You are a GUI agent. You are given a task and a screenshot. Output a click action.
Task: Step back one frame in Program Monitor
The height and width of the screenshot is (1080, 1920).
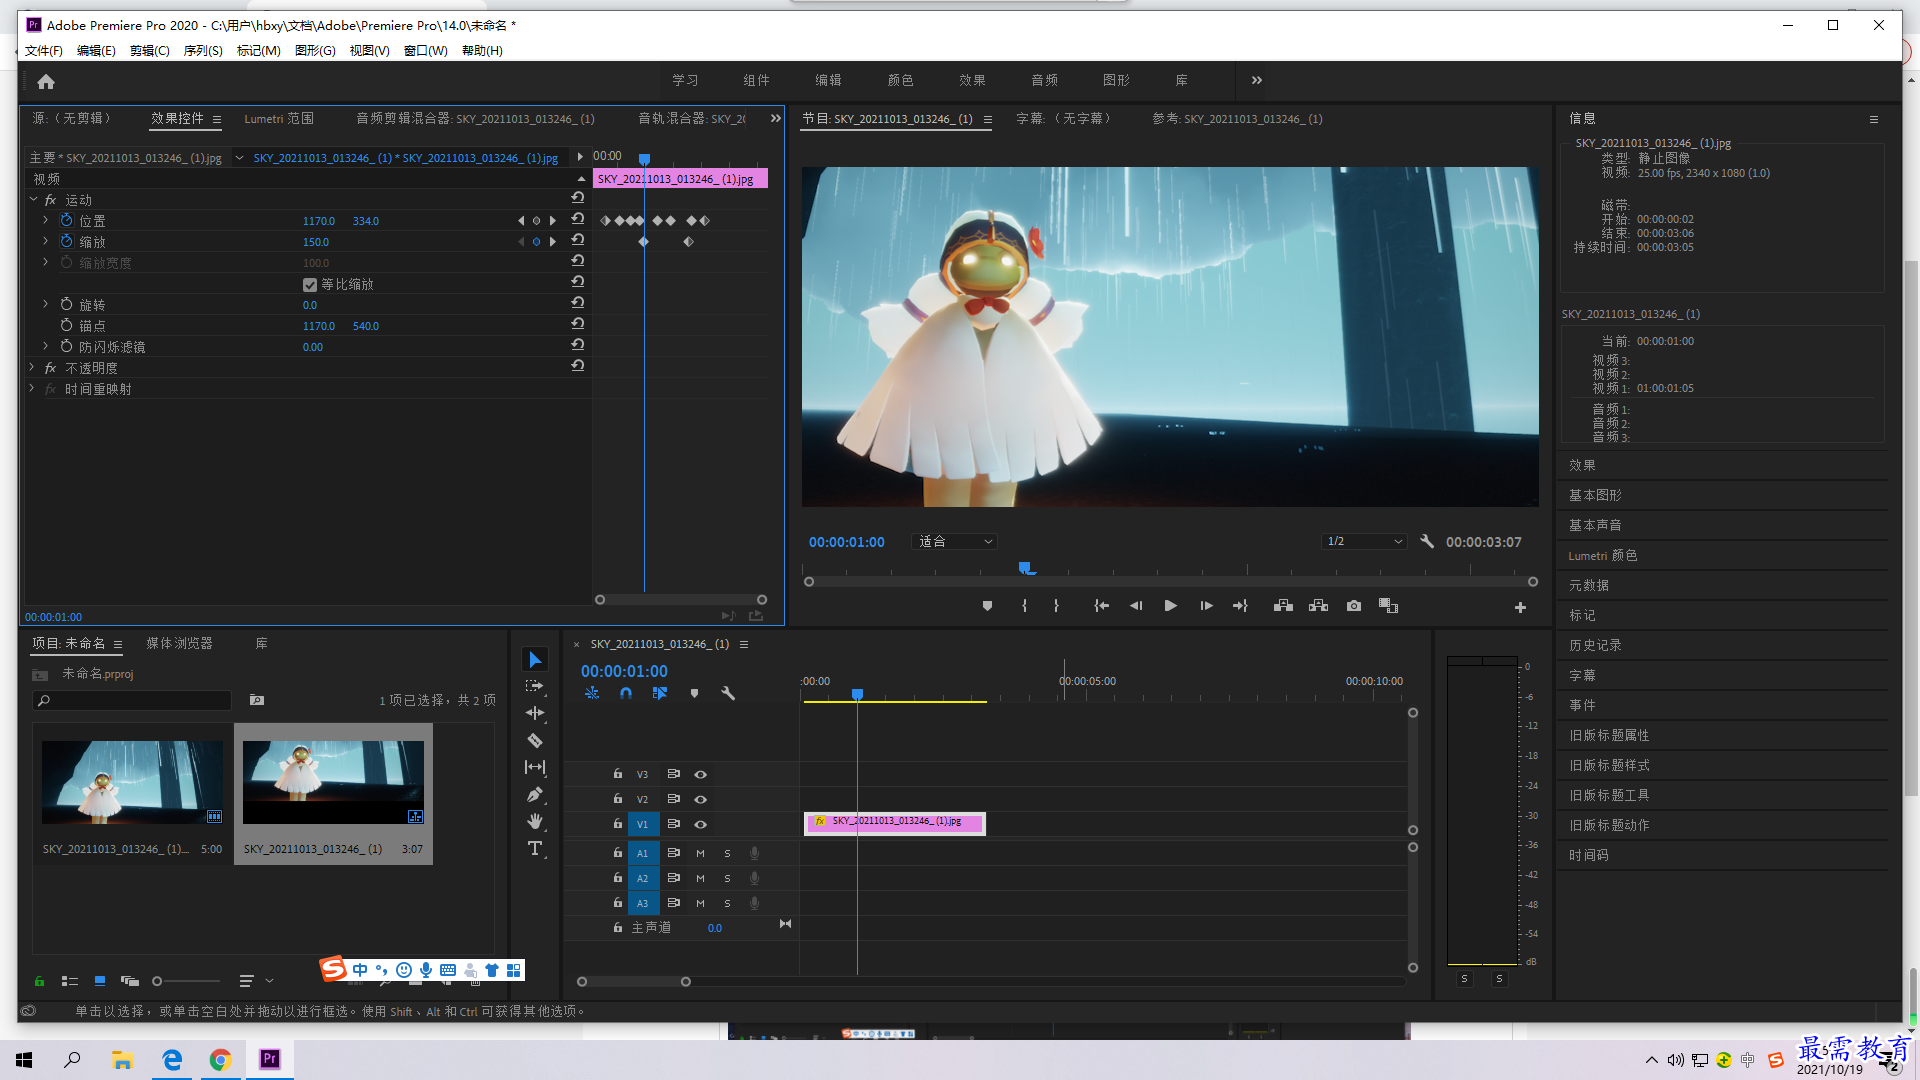point(1136,606)
